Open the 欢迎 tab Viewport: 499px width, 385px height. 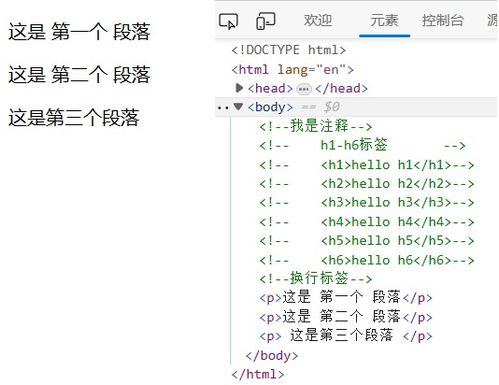318,20
